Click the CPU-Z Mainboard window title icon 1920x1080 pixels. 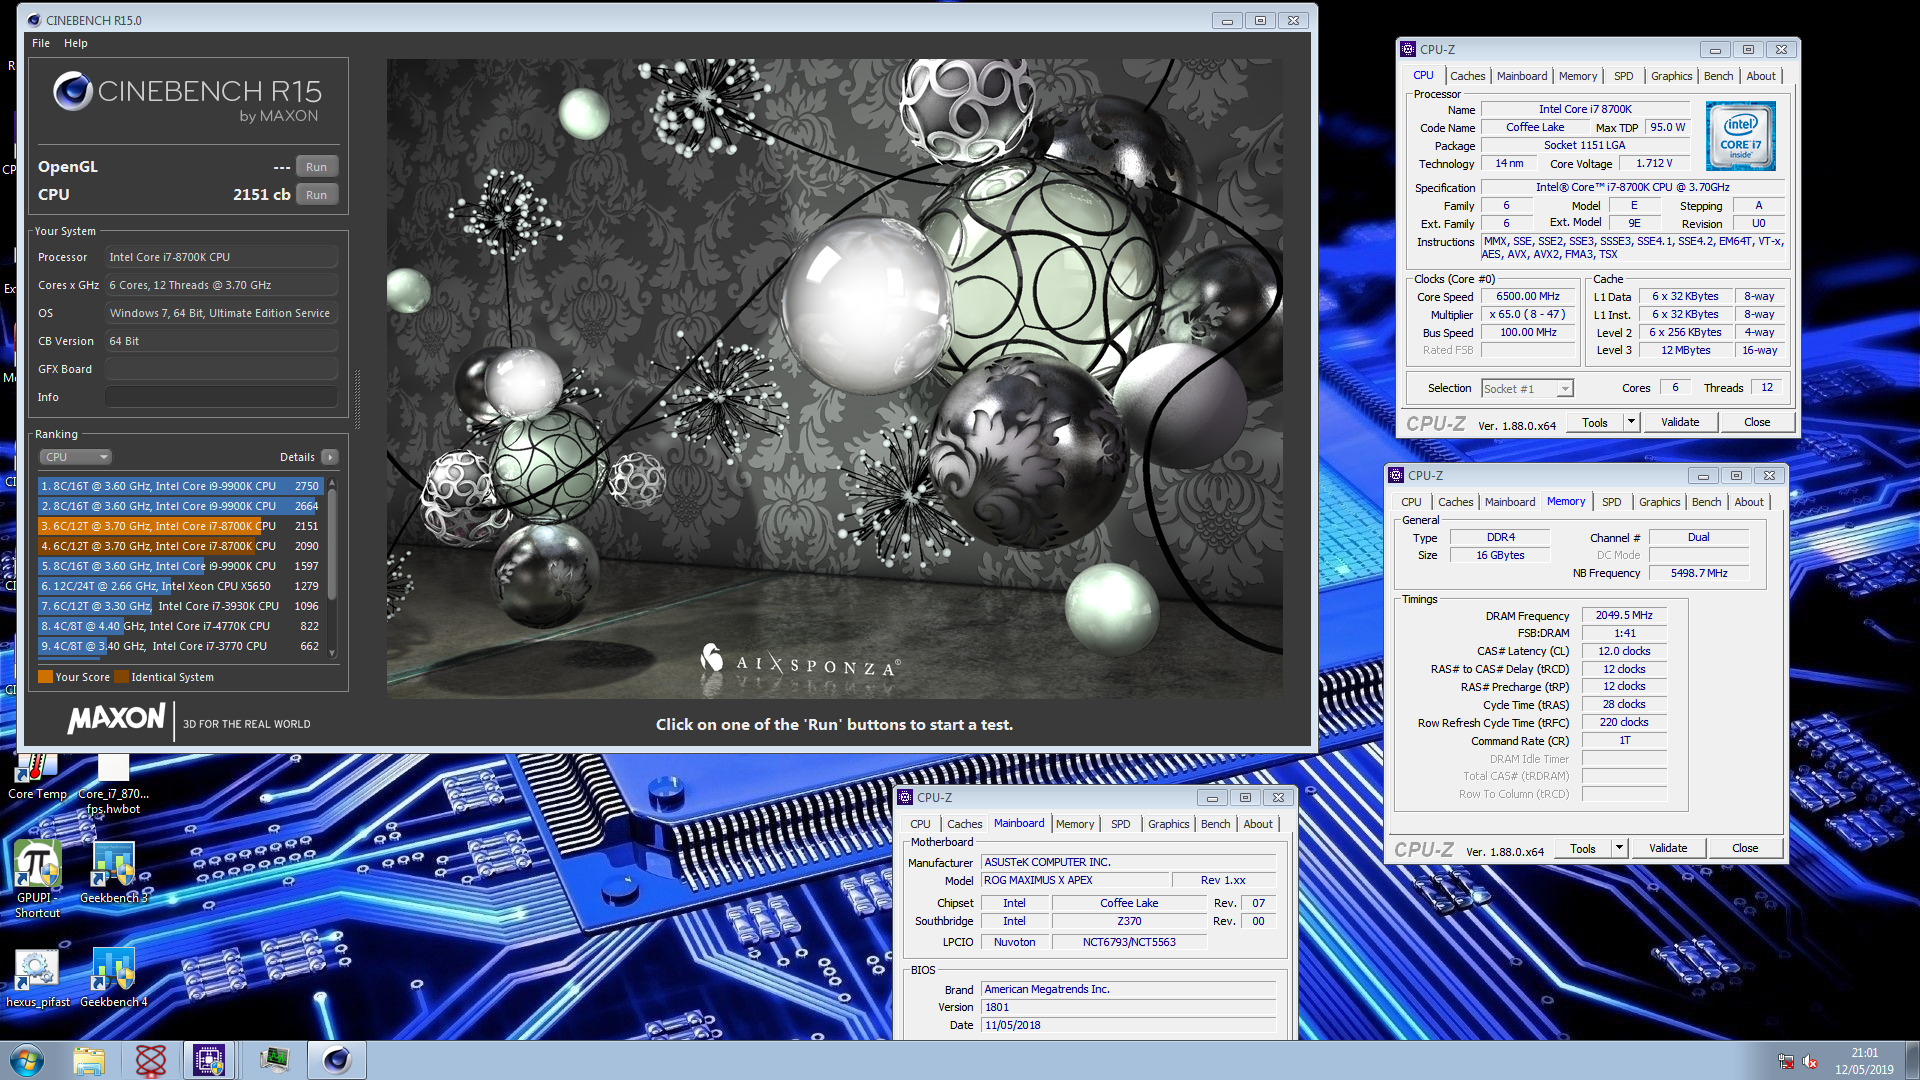point(905,797)
